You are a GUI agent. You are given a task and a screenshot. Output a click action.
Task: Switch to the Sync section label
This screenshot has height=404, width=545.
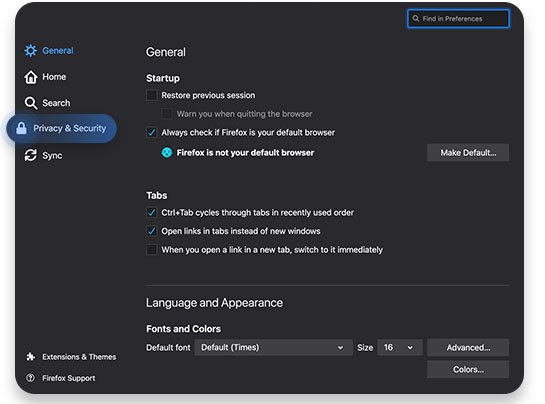[52, 155]
